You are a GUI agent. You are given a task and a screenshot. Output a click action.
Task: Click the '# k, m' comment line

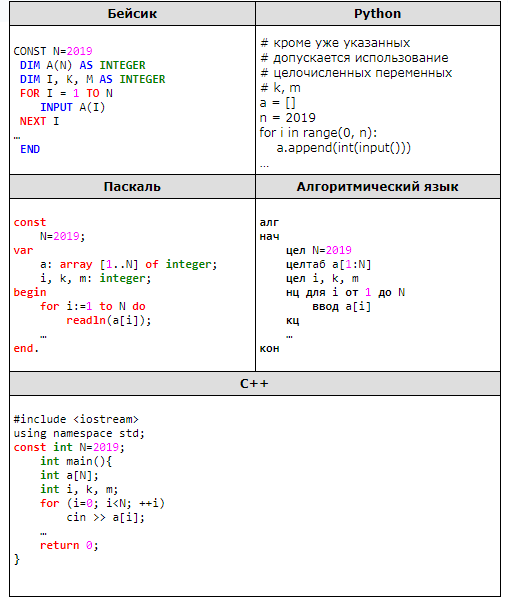280,88
